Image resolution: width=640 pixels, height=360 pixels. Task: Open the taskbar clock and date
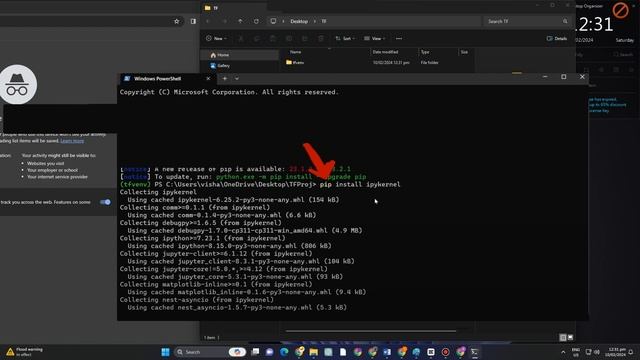coord(615,352)
